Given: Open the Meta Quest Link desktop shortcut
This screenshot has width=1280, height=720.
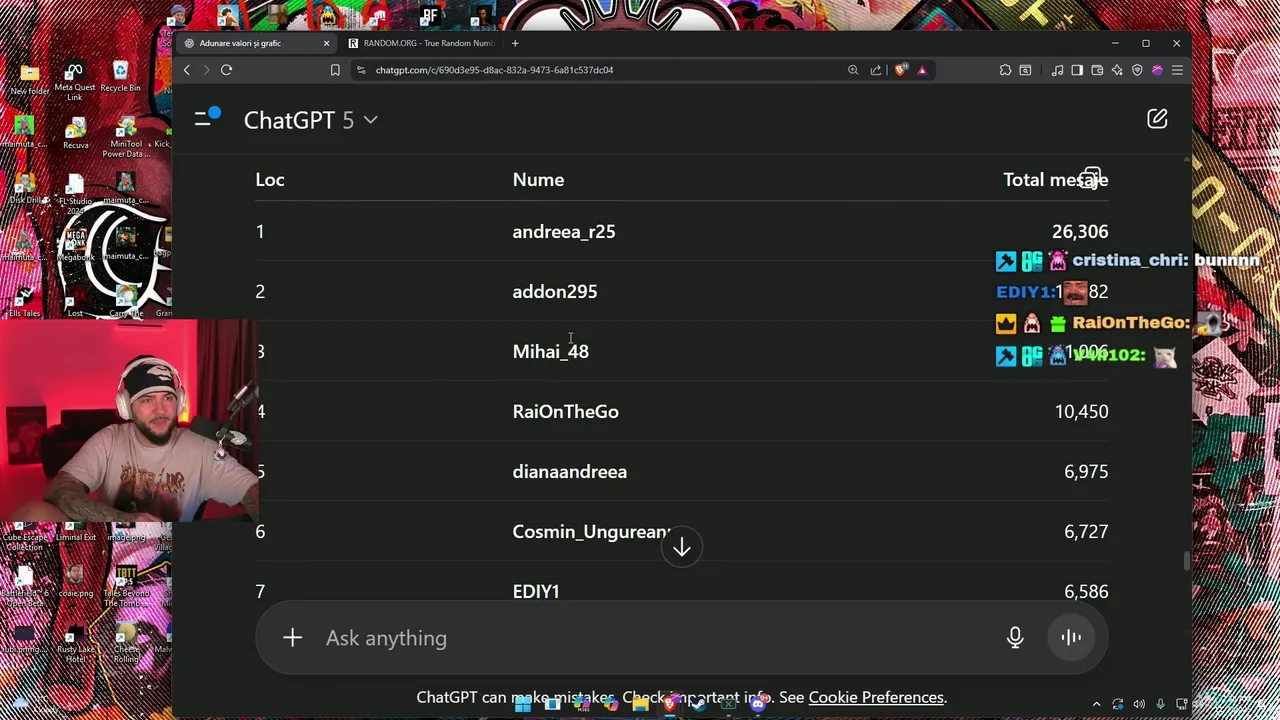Looking at the screenshot, I should [74, 81].
